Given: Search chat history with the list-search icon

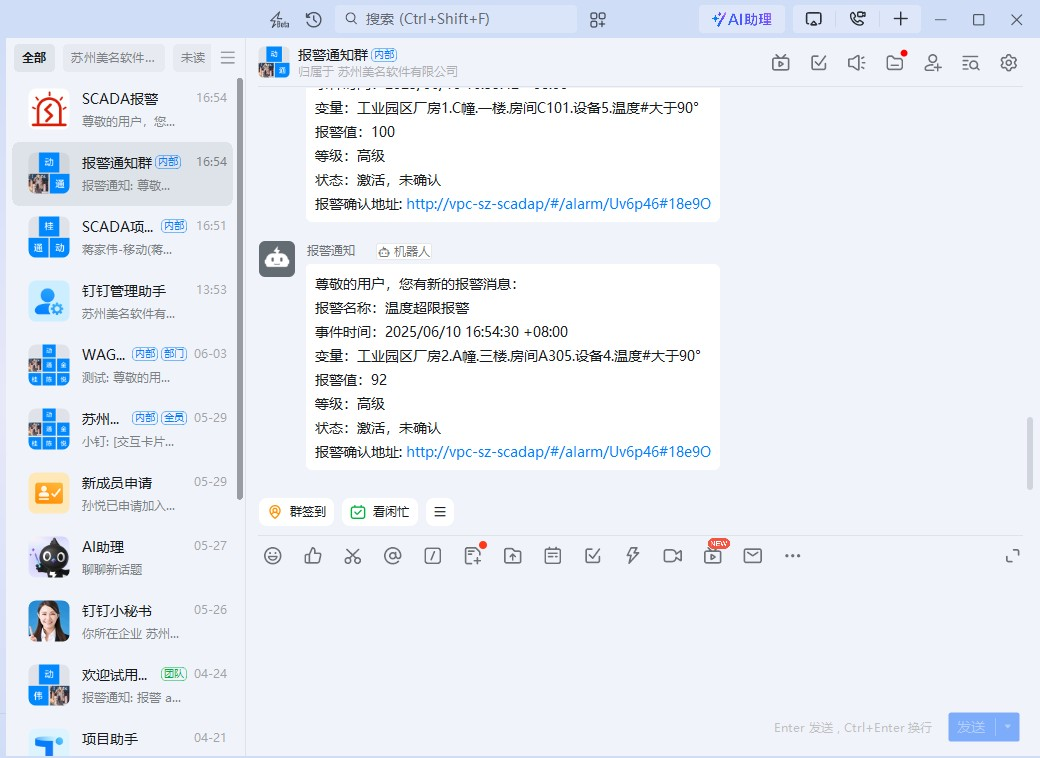Looking at the screenshot, I should tap(970, 63).
